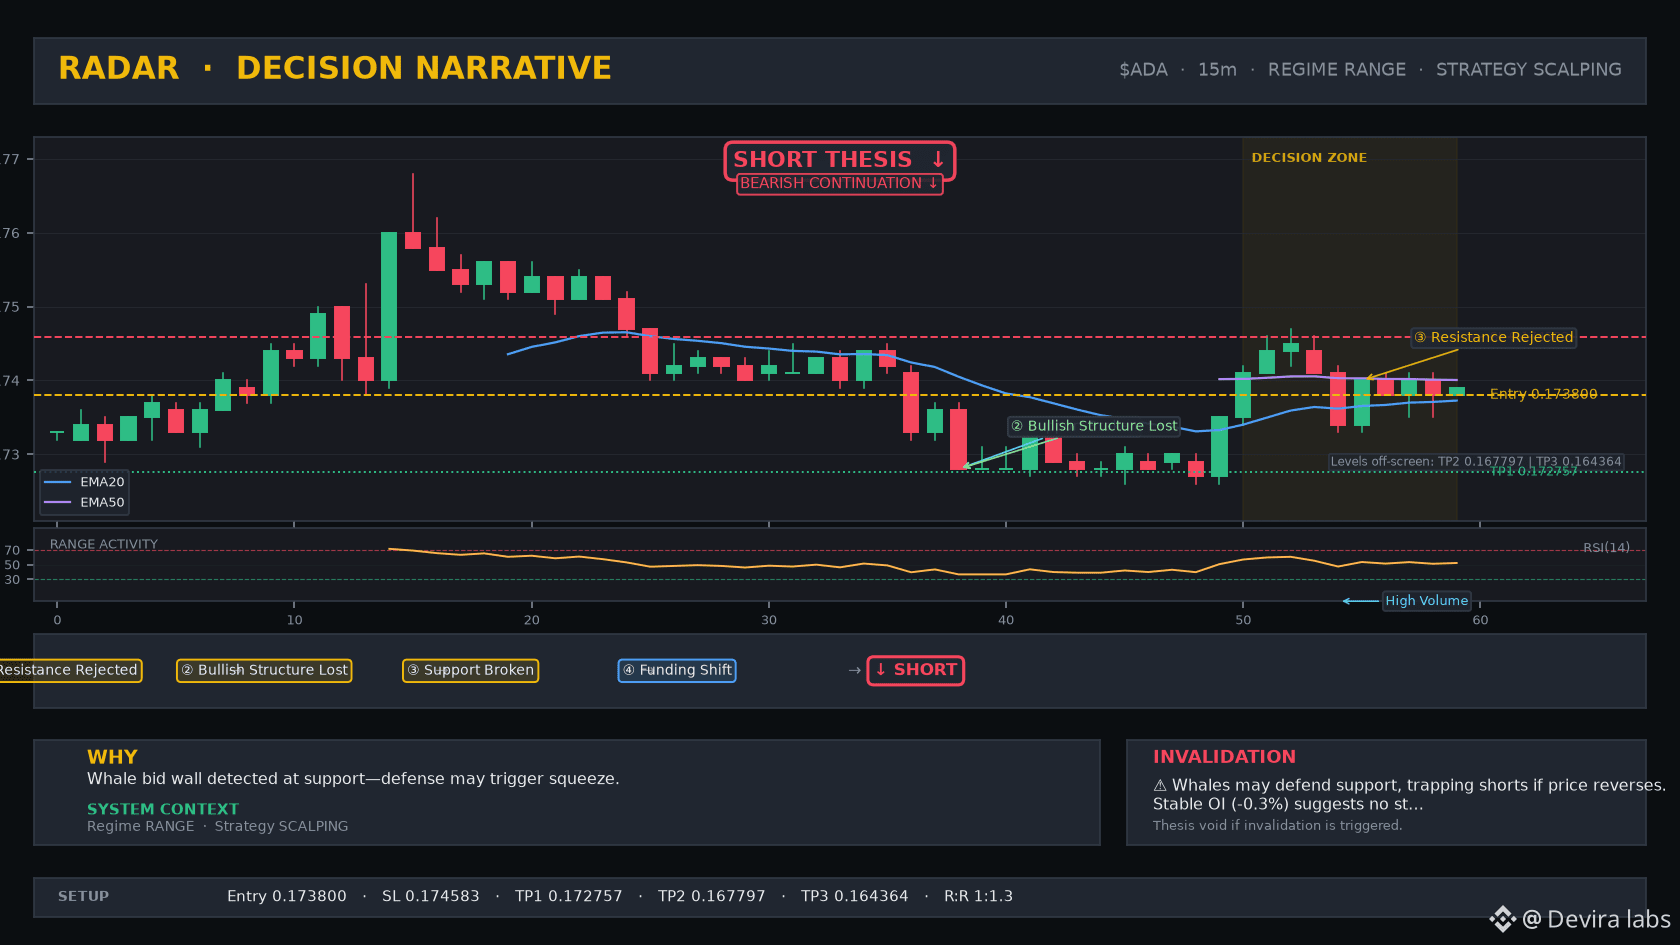Click the Entry 0.173800 label on the price chart

[x=1544, y=394]
